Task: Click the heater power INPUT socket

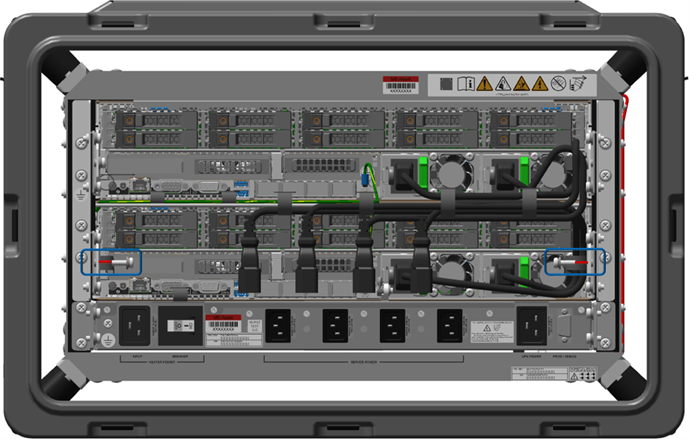Action: 134,326
